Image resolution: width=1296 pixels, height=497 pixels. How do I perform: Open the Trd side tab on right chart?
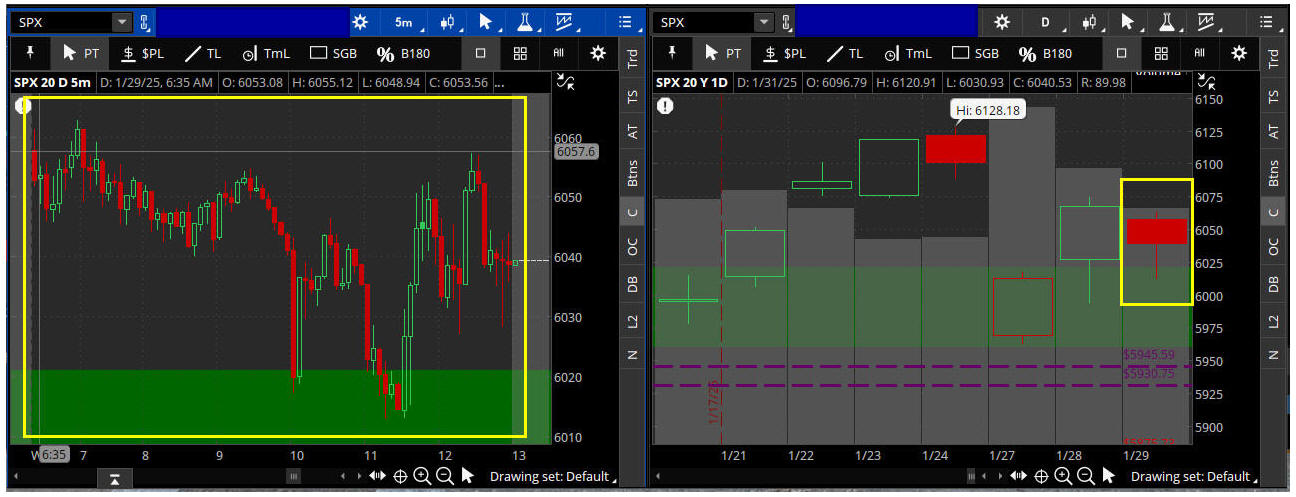pyautogui.click(x=1273, y=59)
